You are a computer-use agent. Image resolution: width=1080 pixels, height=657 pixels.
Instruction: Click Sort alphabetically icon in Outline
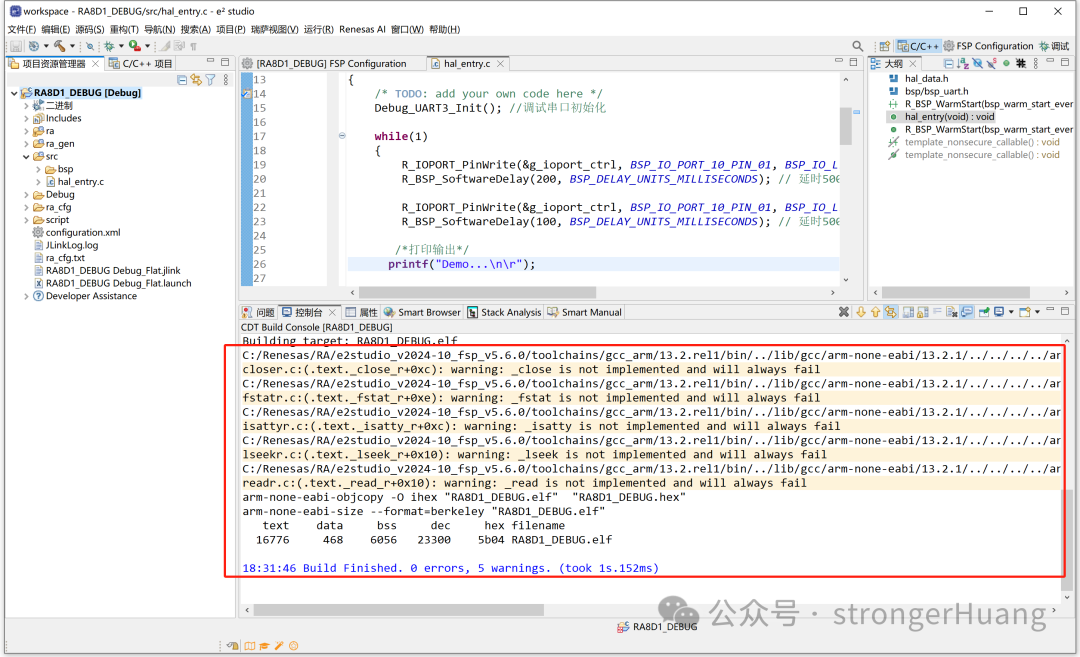coord(963,63)
